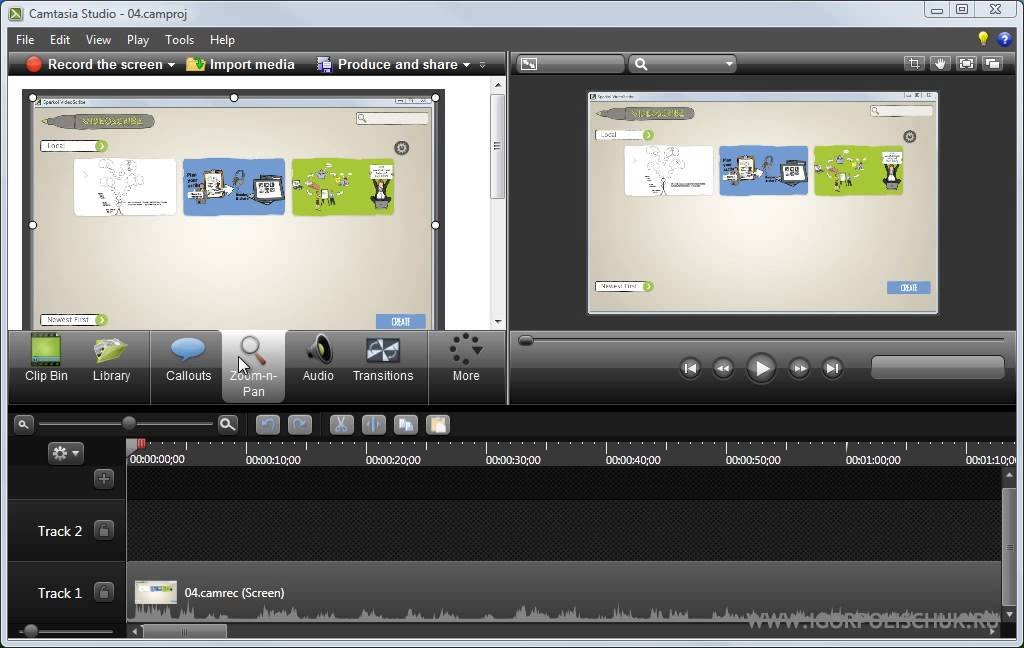Step forward in preview

tap(799, 368)
